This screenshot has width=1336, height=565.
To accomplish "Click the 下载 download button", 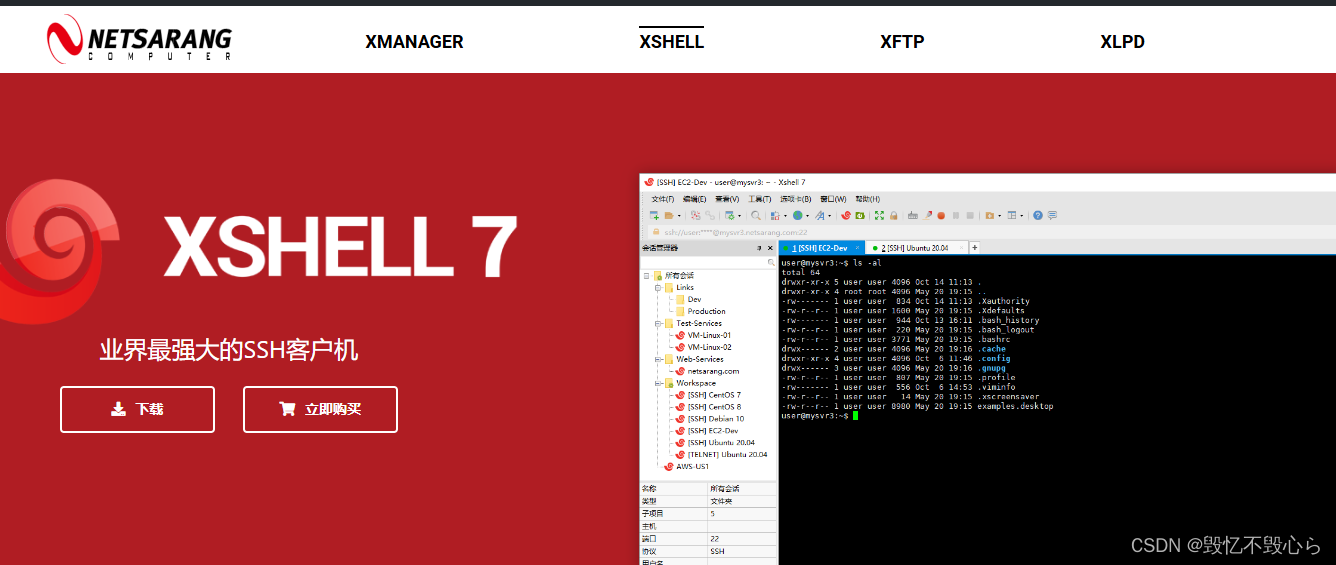I will (137, 409).
